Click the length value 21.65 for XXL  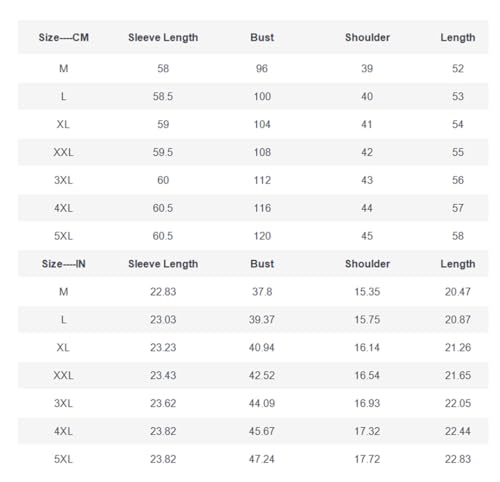(x=458, y=376)
